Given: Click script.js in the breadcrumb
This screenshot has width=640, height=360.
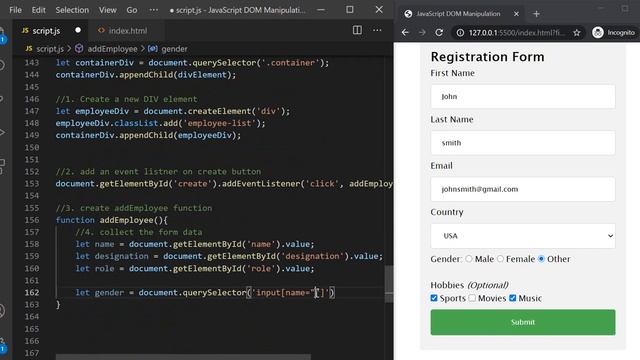Looking at the screenshot, I should (50, 49).
